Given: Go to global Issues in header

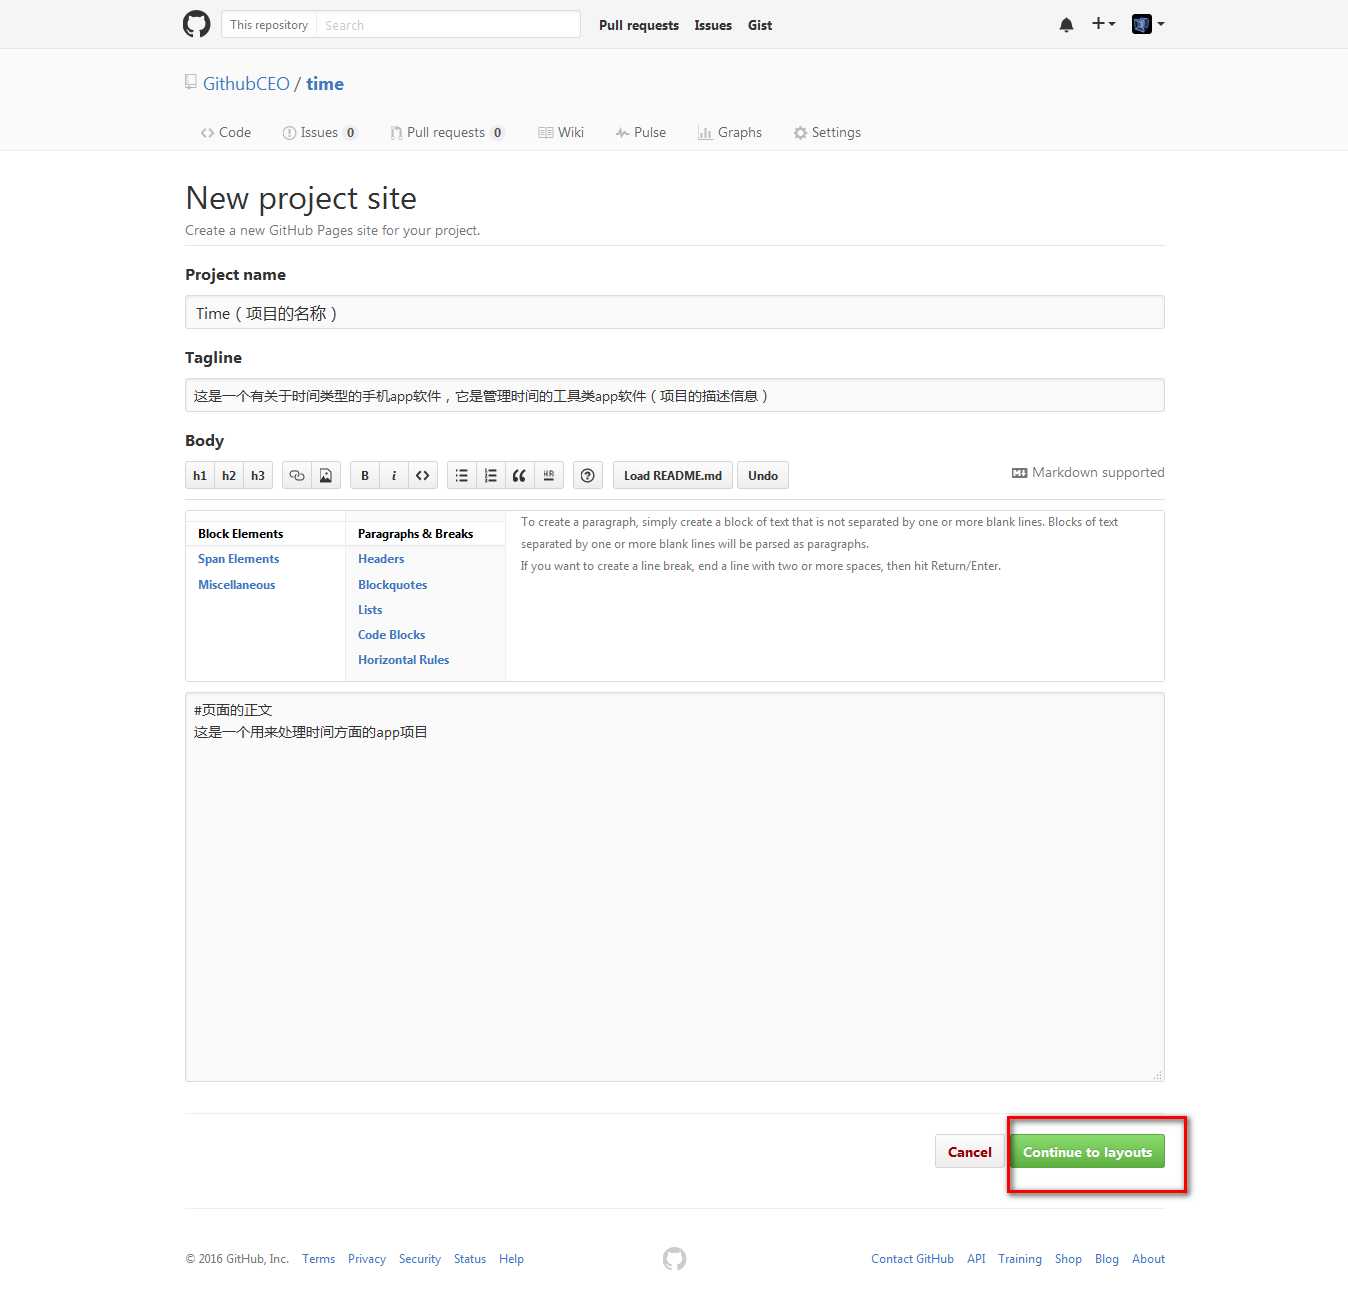Looking at the screenshot, I should click(x=713, y=25).
